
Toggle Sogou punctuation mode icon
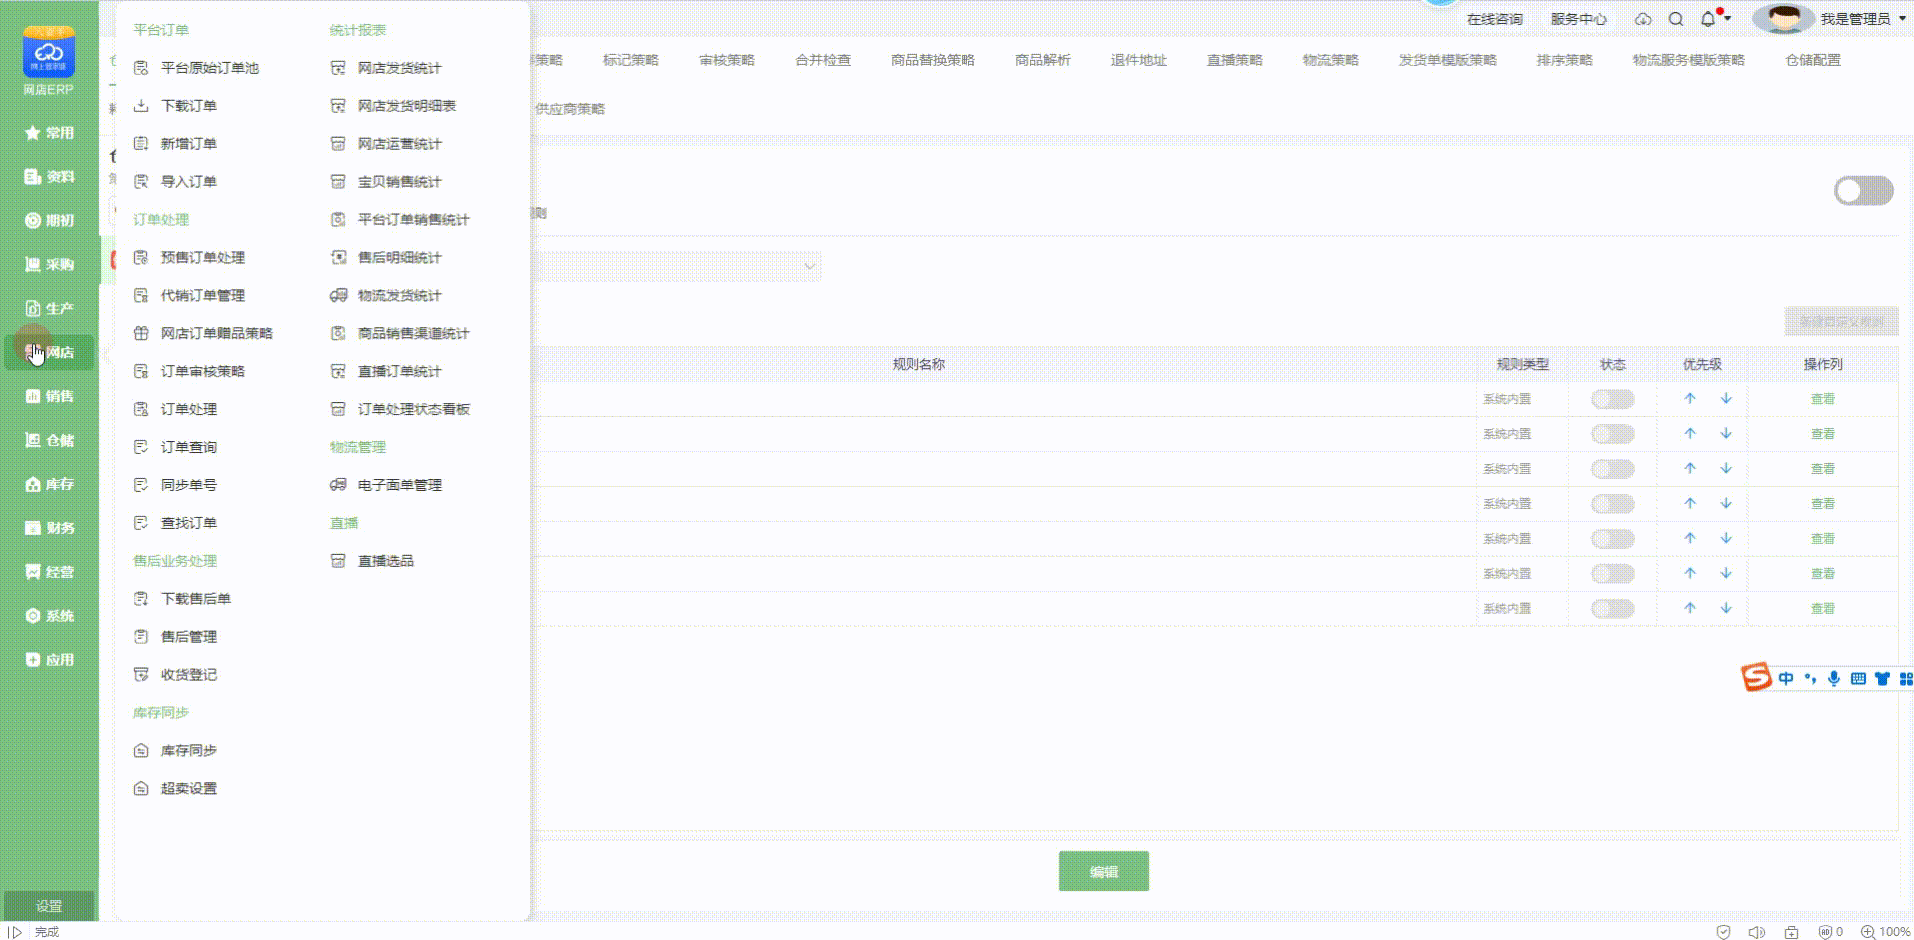(x=1810, y=678)
